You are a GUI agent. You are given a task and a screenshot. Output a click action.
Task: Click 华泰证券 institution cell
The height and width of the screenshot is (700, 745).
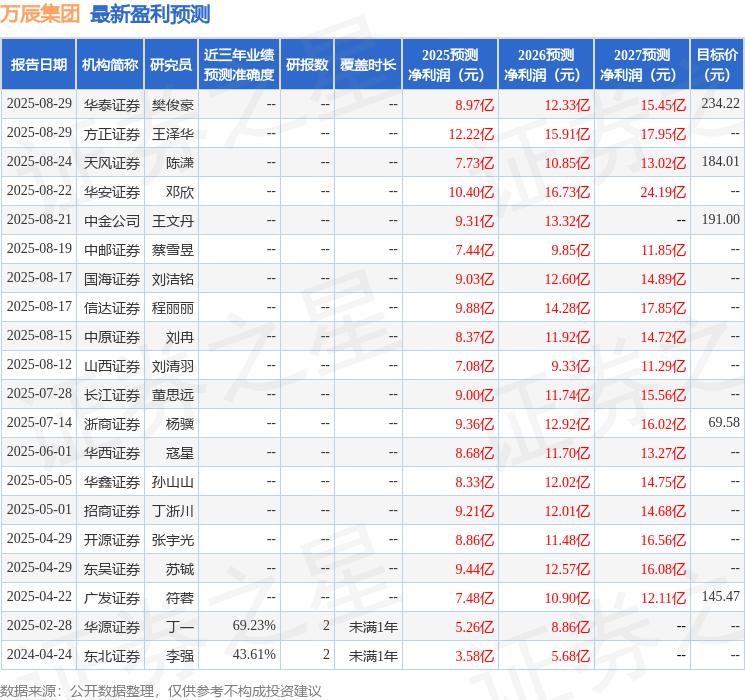[112, 105]
